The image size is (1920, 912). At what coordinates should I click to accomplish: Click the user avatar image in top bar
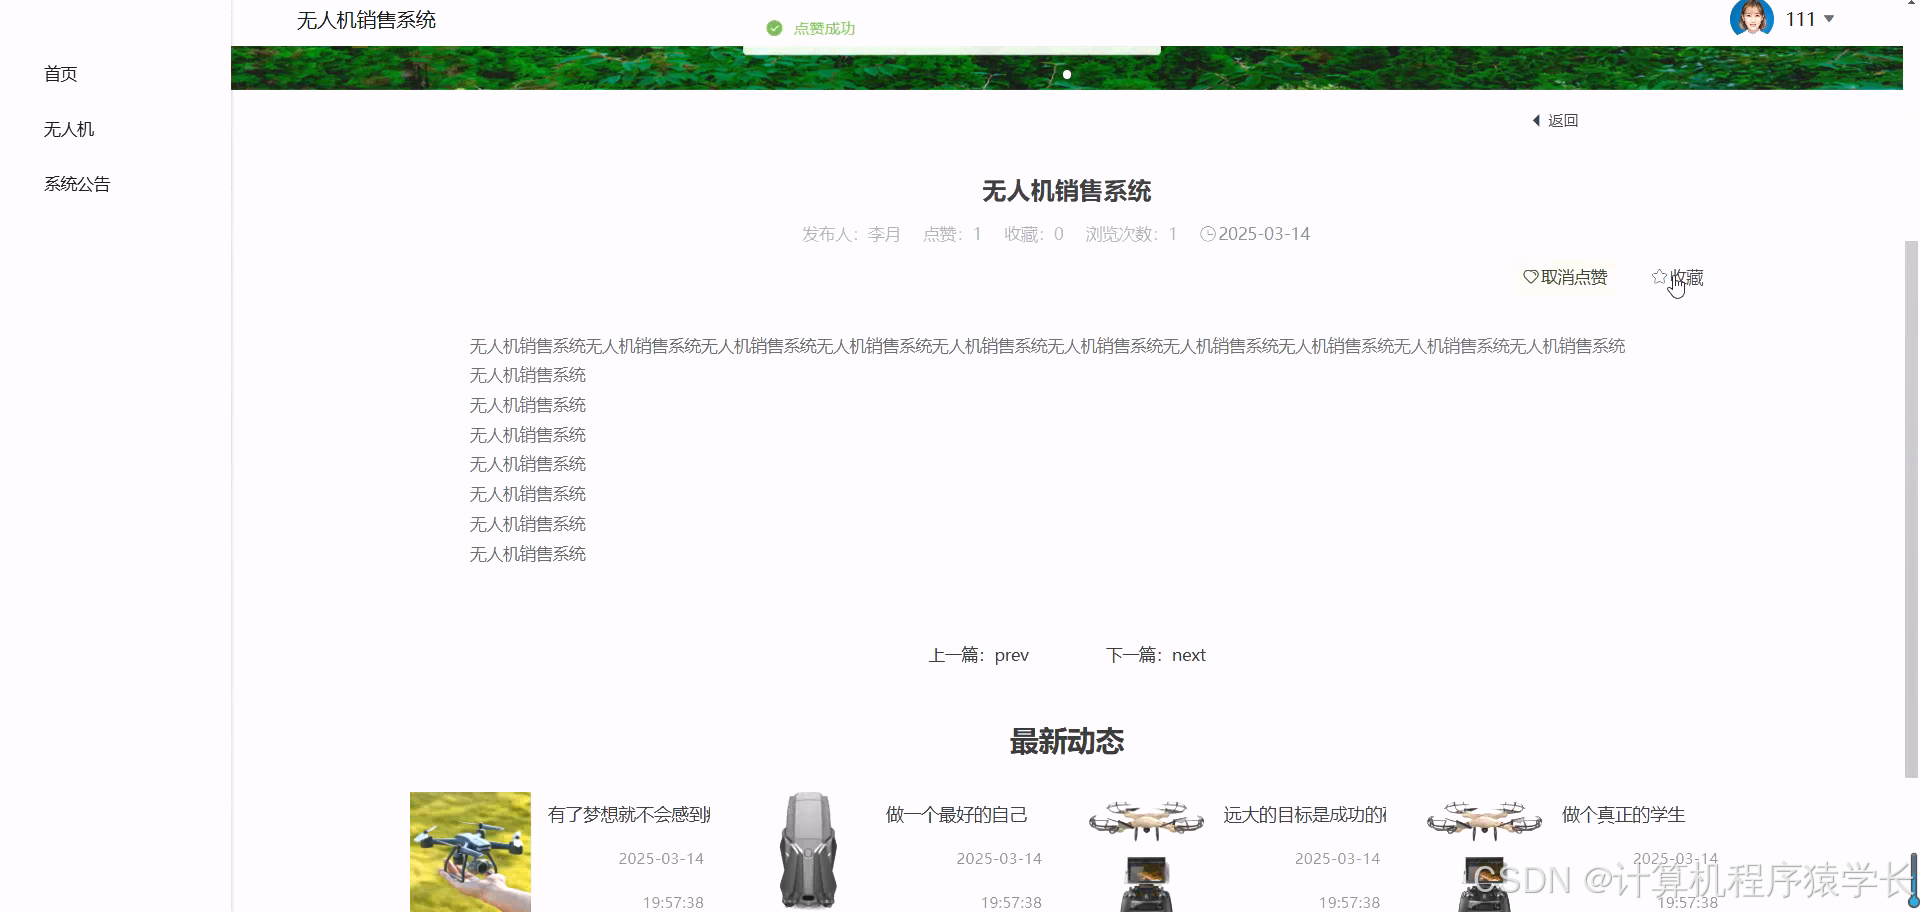pyautogui.click(x=1751, y=18)
